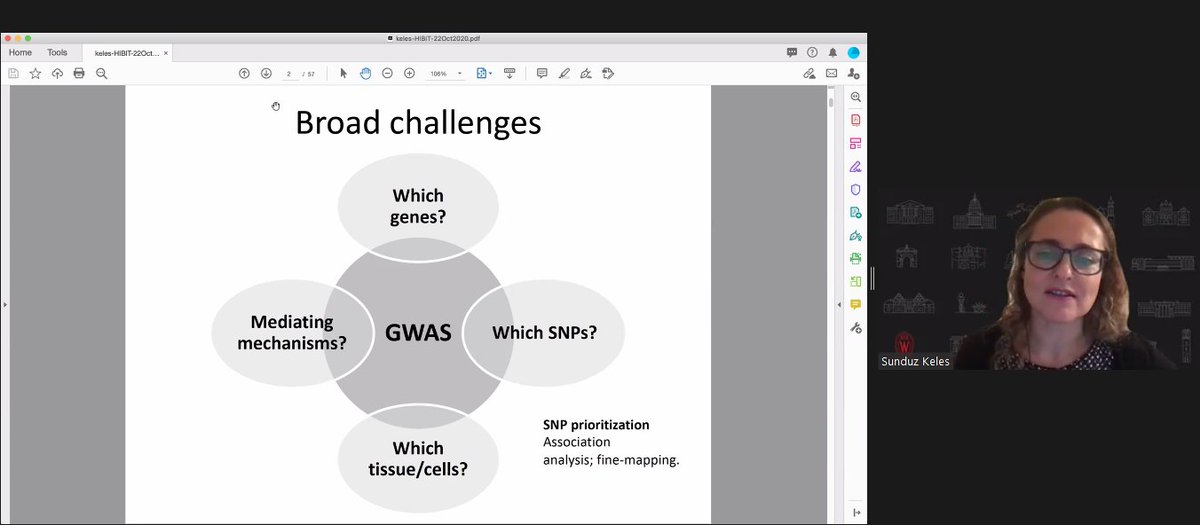
Task: Select the arrow selection tool
Action: click(x=343, y=73)
